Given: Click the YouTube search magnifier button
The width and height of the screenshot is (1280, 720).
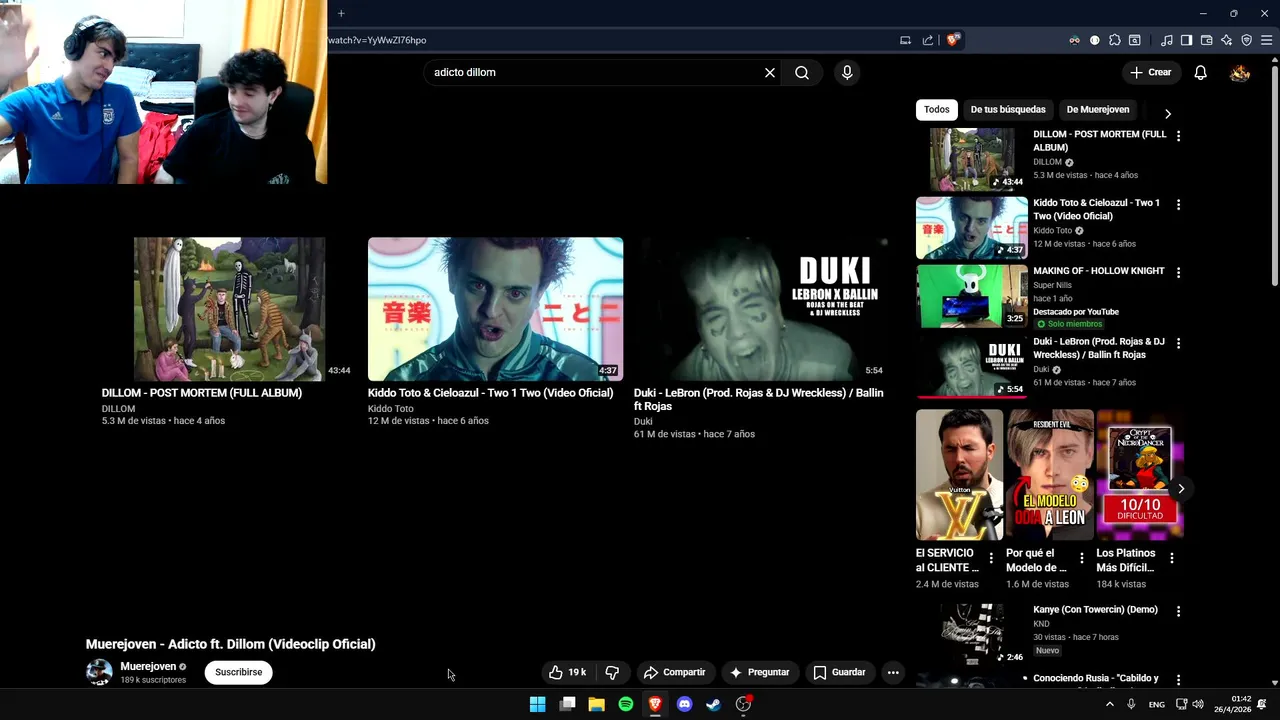Looking at the screenshot, I should click(802, 72).
